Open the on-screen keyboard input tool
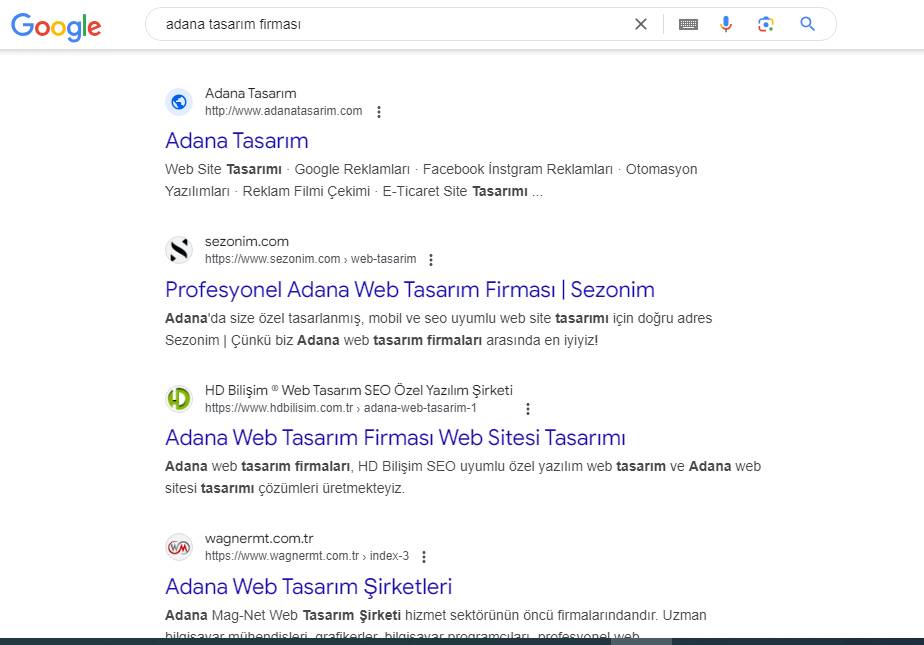The width and height of the screenshot is (924, 645). click(688, 24)
